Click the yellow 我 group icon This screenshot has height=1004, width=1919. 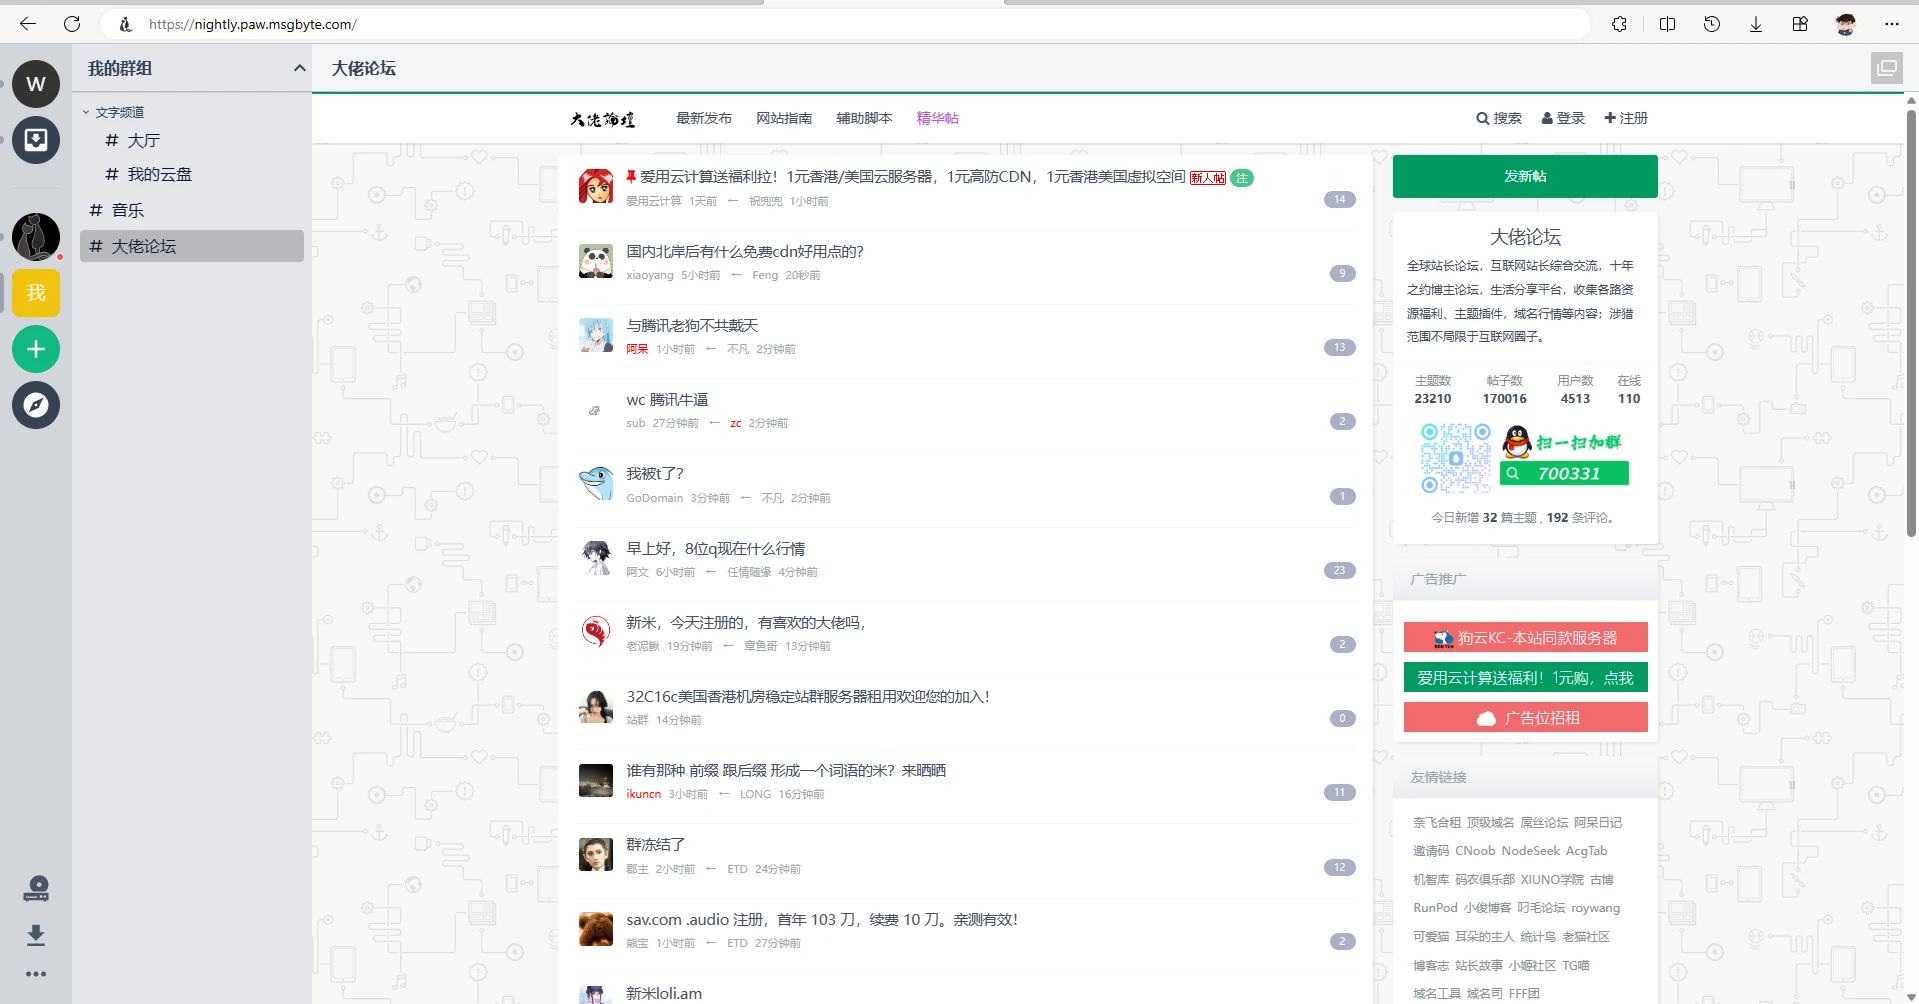pos(36,293)
